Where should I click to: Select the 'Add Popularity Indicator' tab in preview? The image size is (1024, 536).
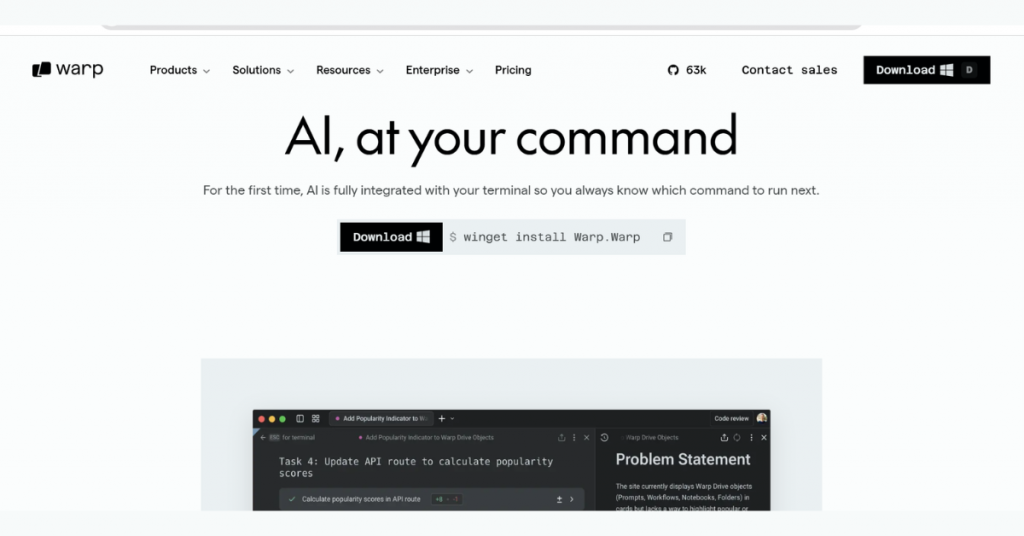(x=381, y=418)
